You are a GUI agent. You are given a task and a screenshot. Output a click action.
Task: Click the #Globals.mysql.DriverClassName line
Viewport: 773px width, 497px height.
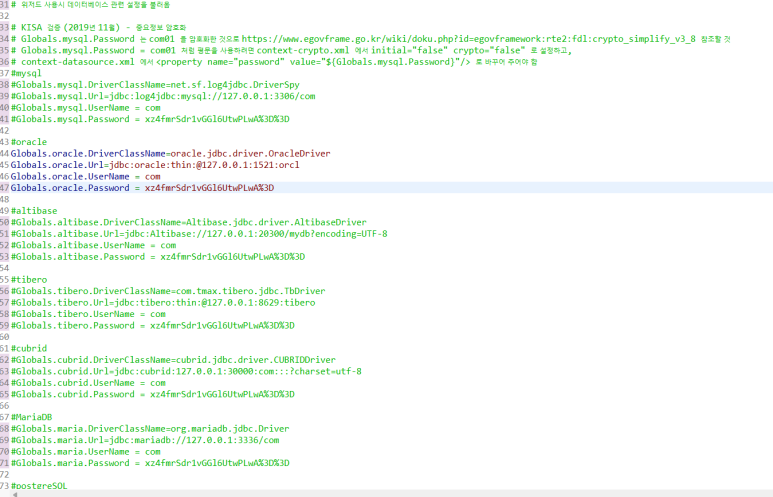tap(155, 85)
